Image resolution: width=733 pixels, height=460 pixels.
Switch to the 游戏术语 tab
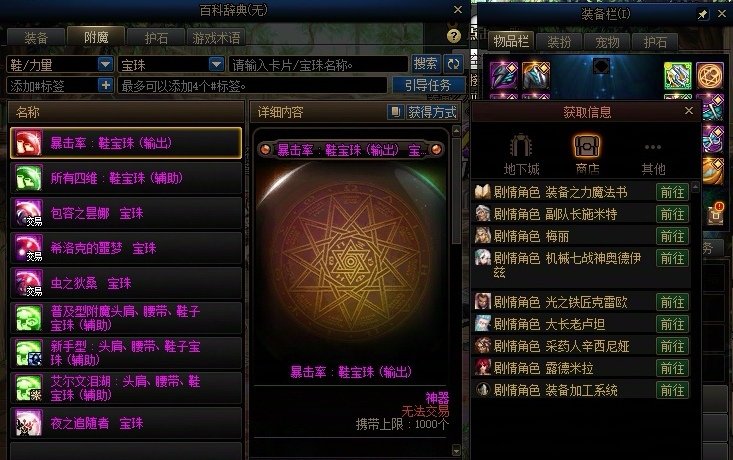click(x=216, y=37)
